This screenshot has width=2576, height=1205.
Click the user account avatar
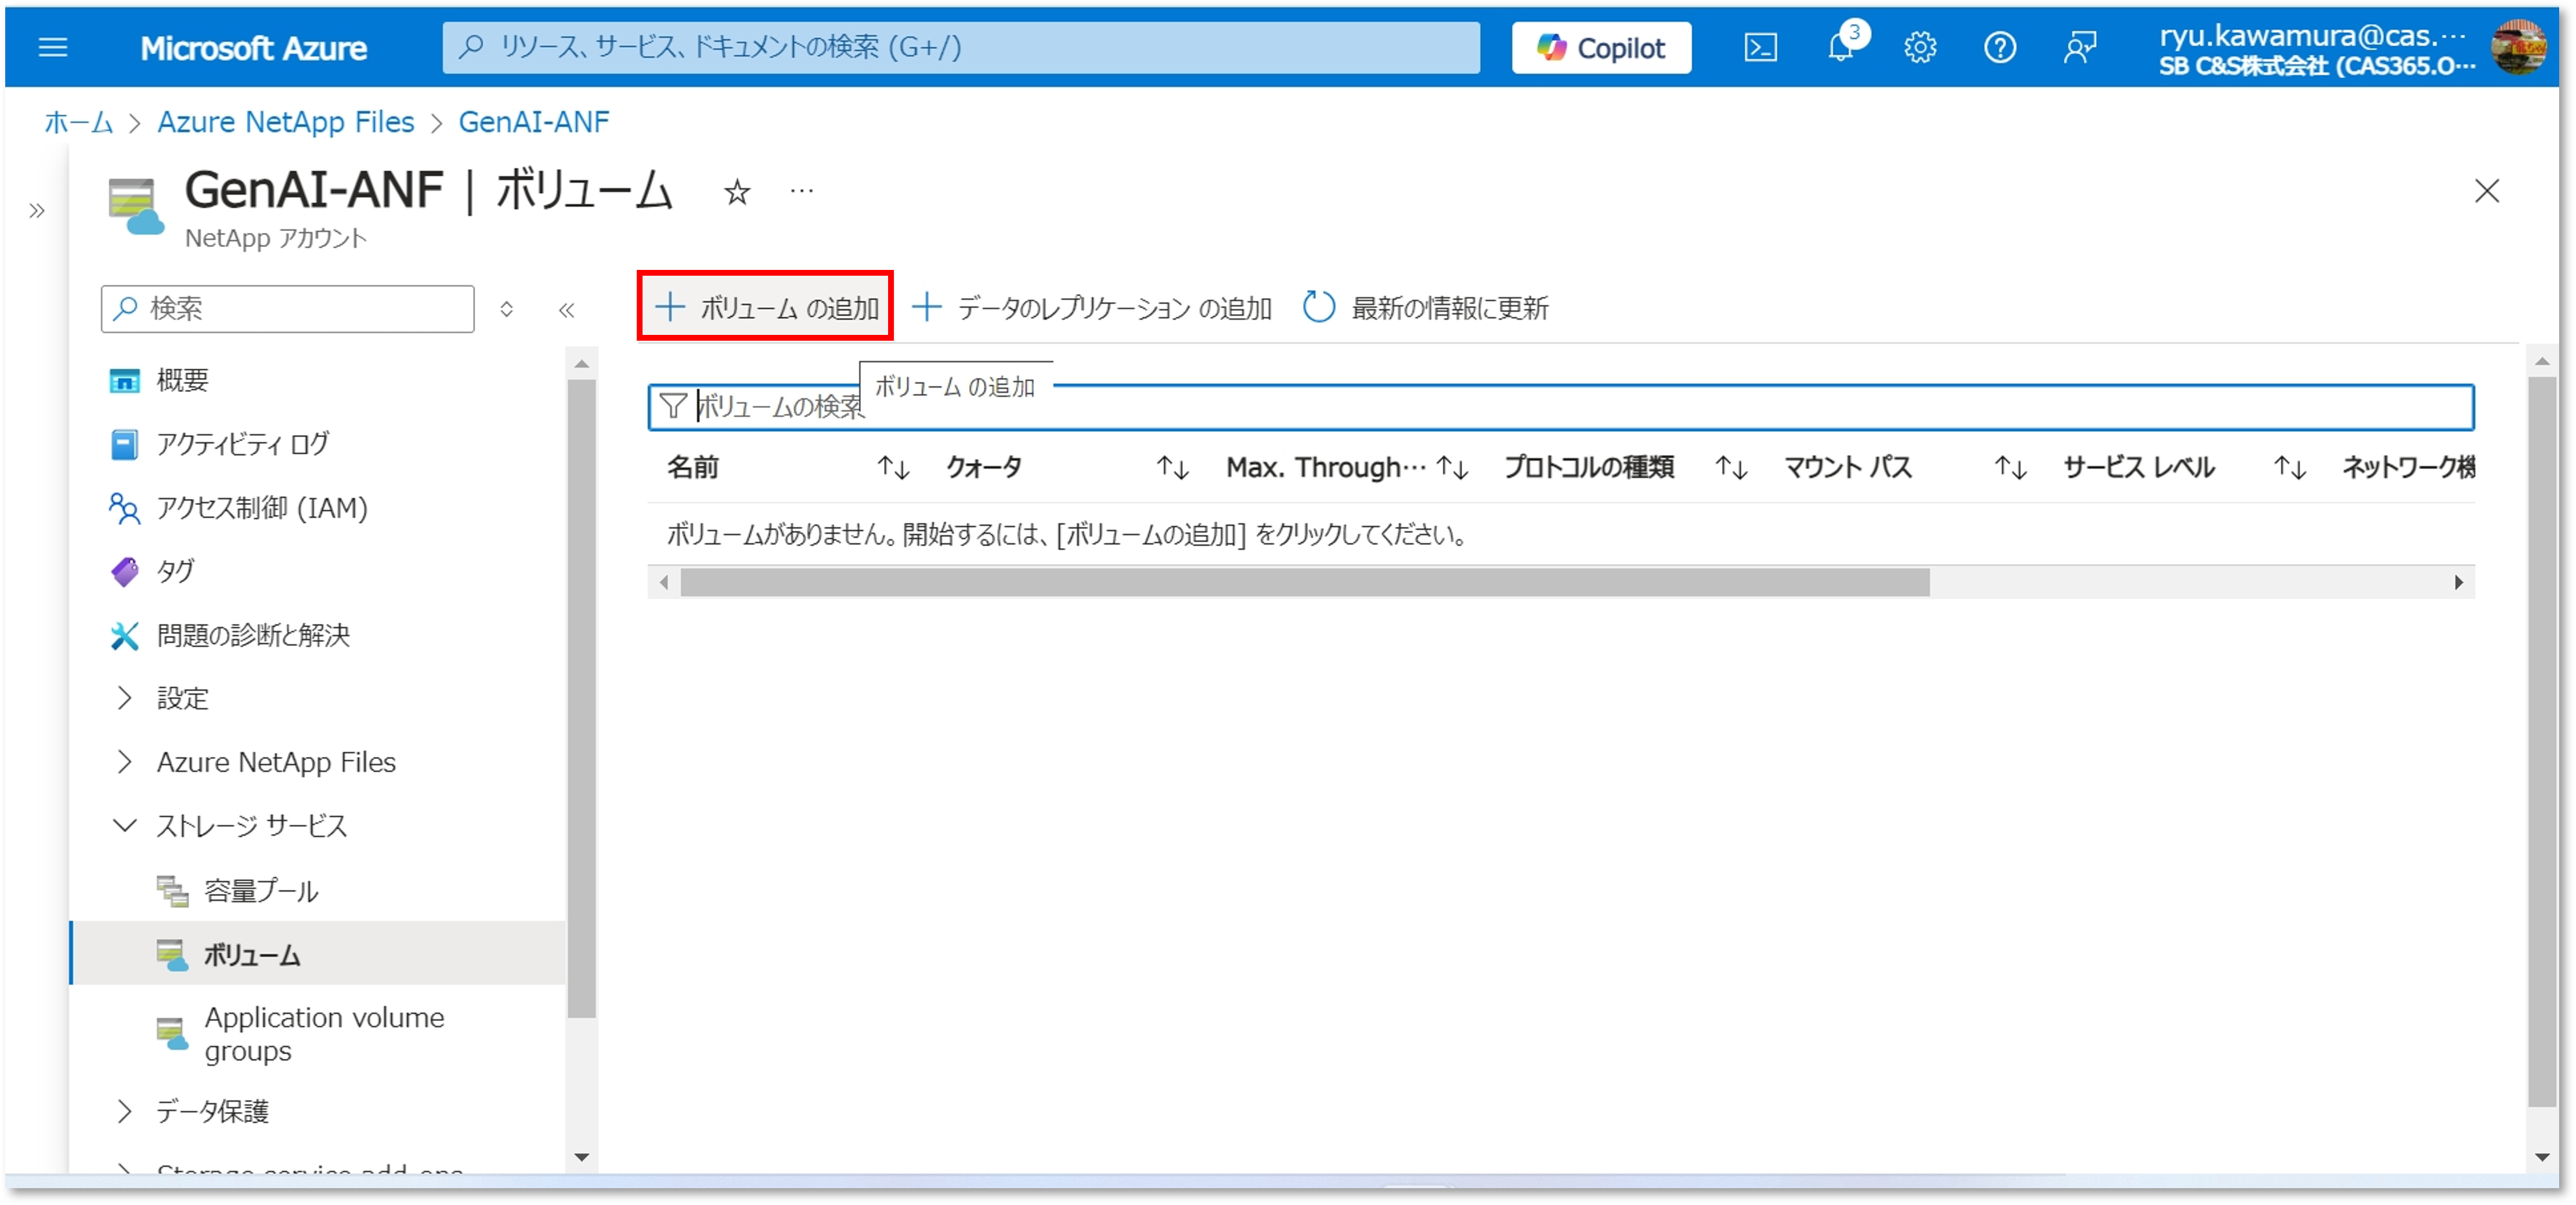coord(2517,47)
